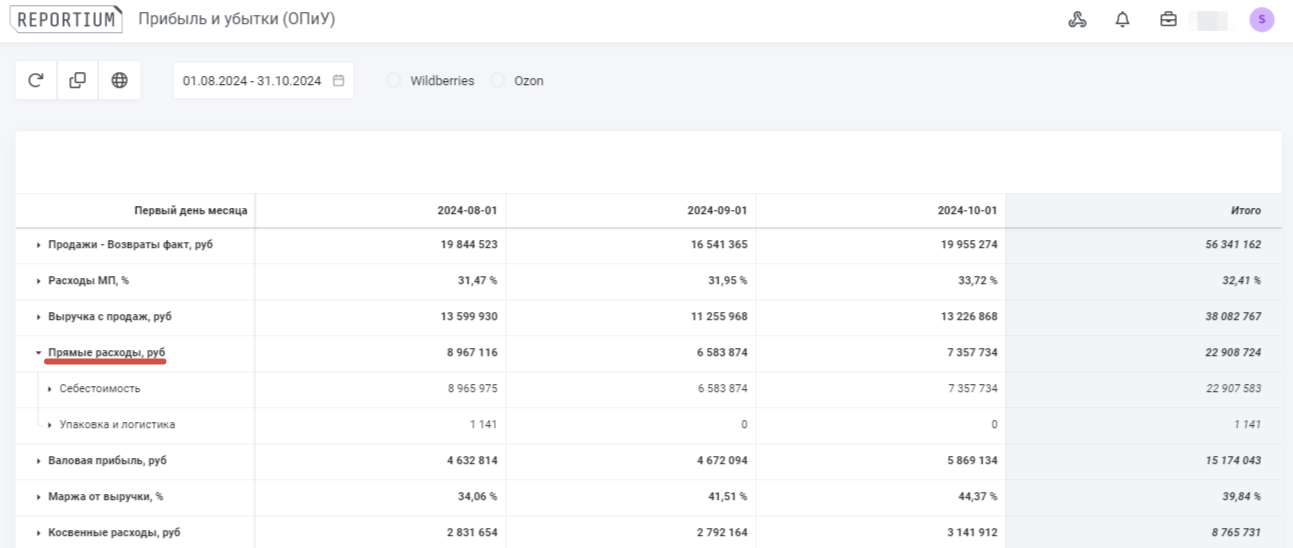This screenshot has width=1293, height=548.
Task: Expand the Расходы МП, % row
Action: (38, 281)
